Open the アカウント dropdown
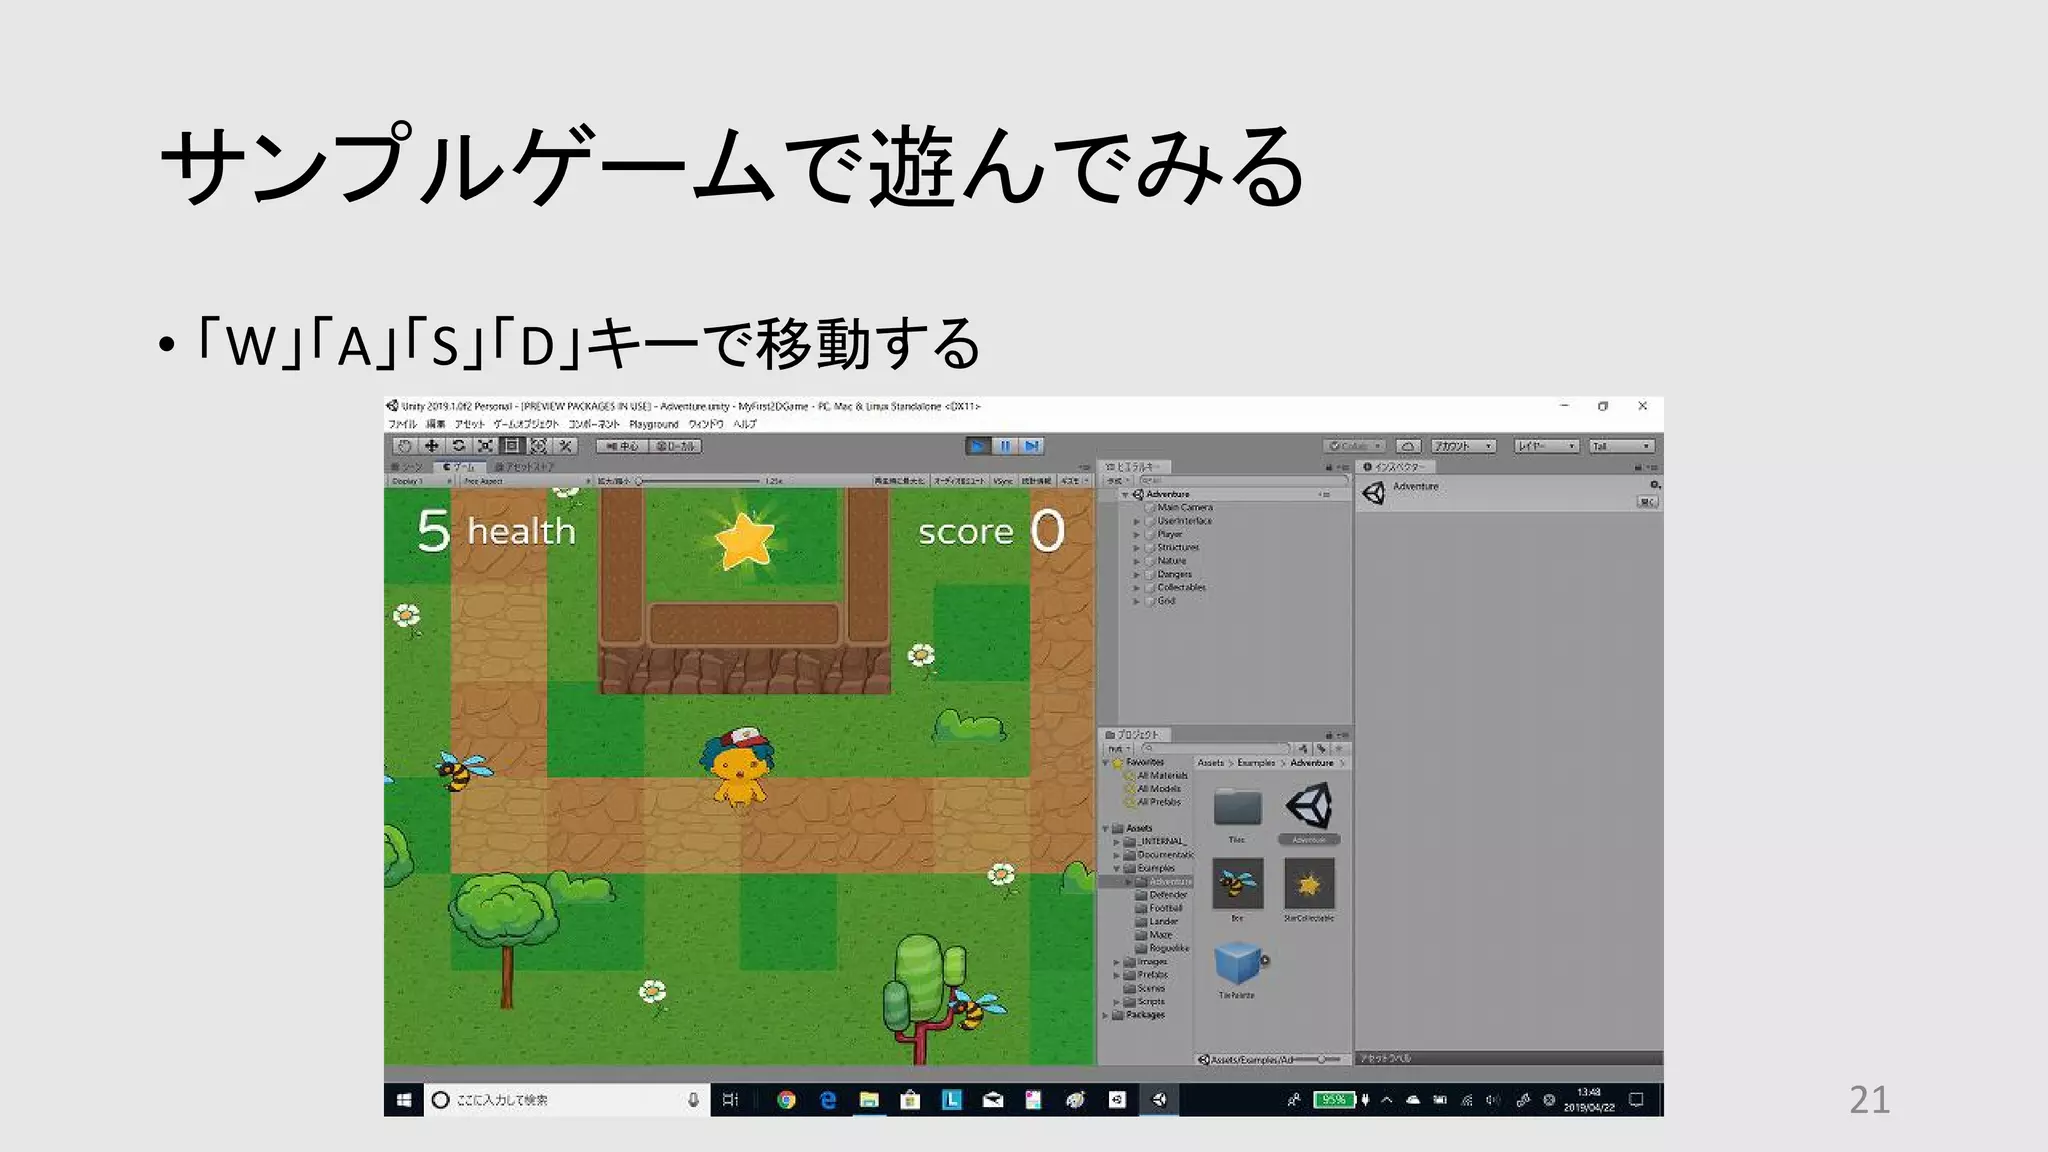Screen dimensions: 2048x1152 pos(1463,446)
